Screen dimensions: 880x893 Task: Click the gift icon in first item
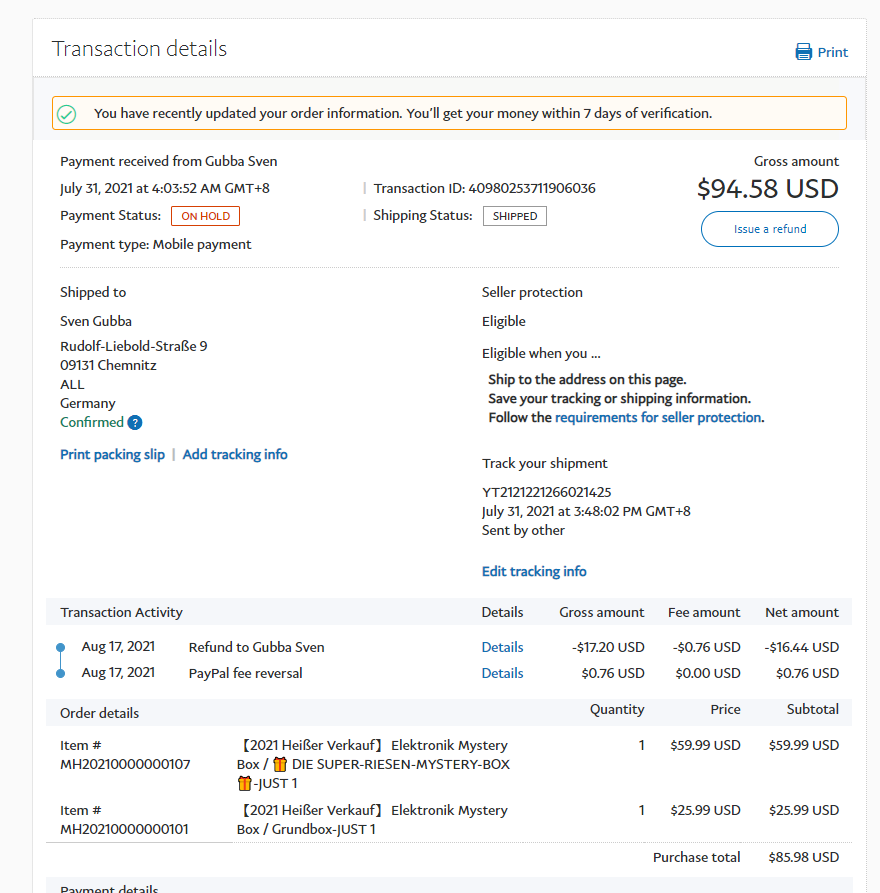[280, 765]
